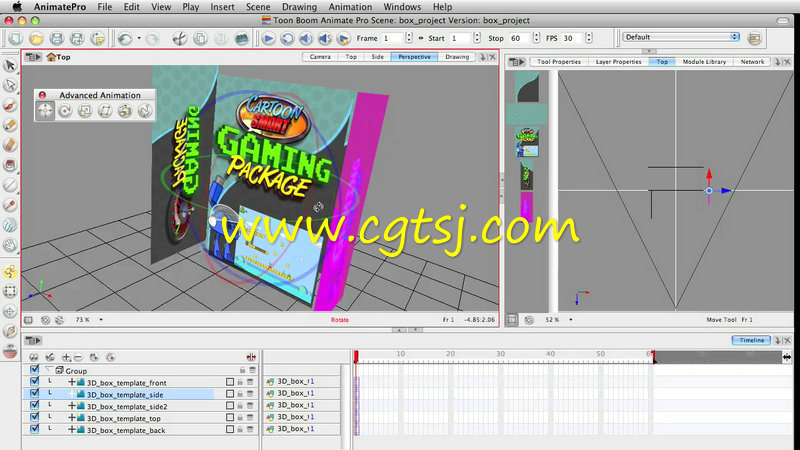The width and height of the screenshot is (800, 450).
Task: Adjust the FPS stepper arrows
Action: [589, 38]
